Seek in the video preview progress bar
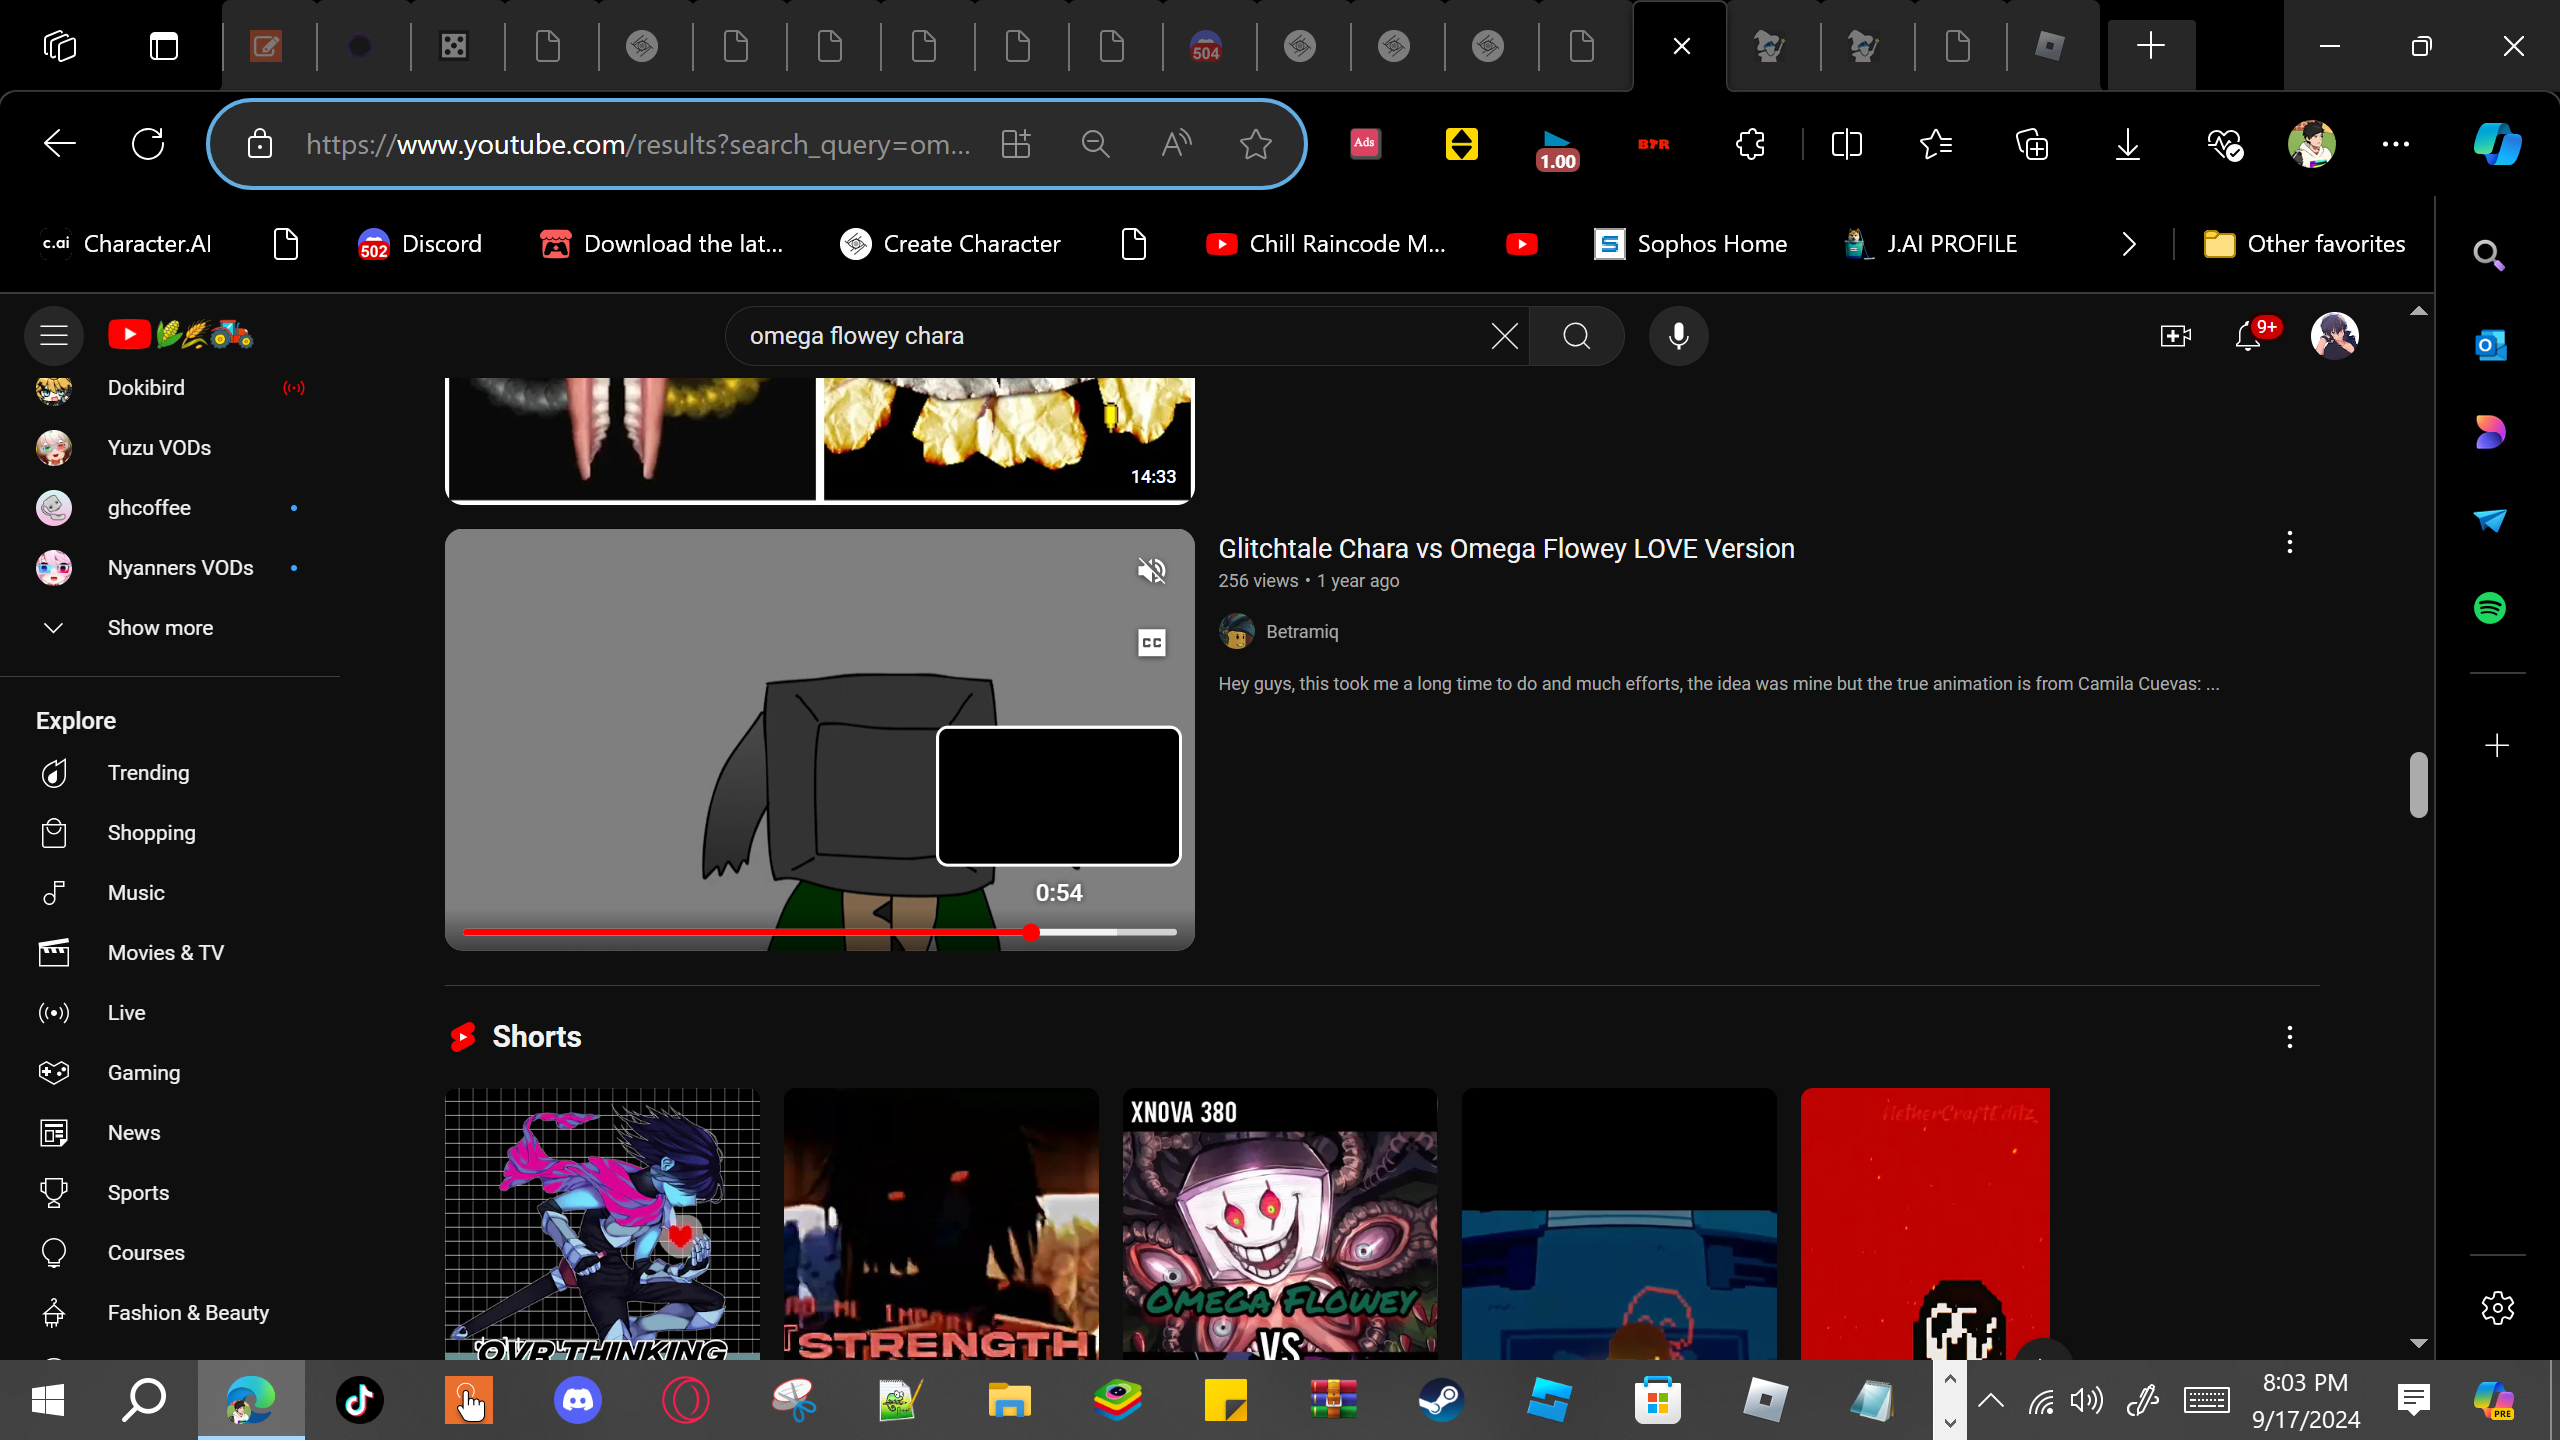Screen dimensions: 2560x1440 818,932
